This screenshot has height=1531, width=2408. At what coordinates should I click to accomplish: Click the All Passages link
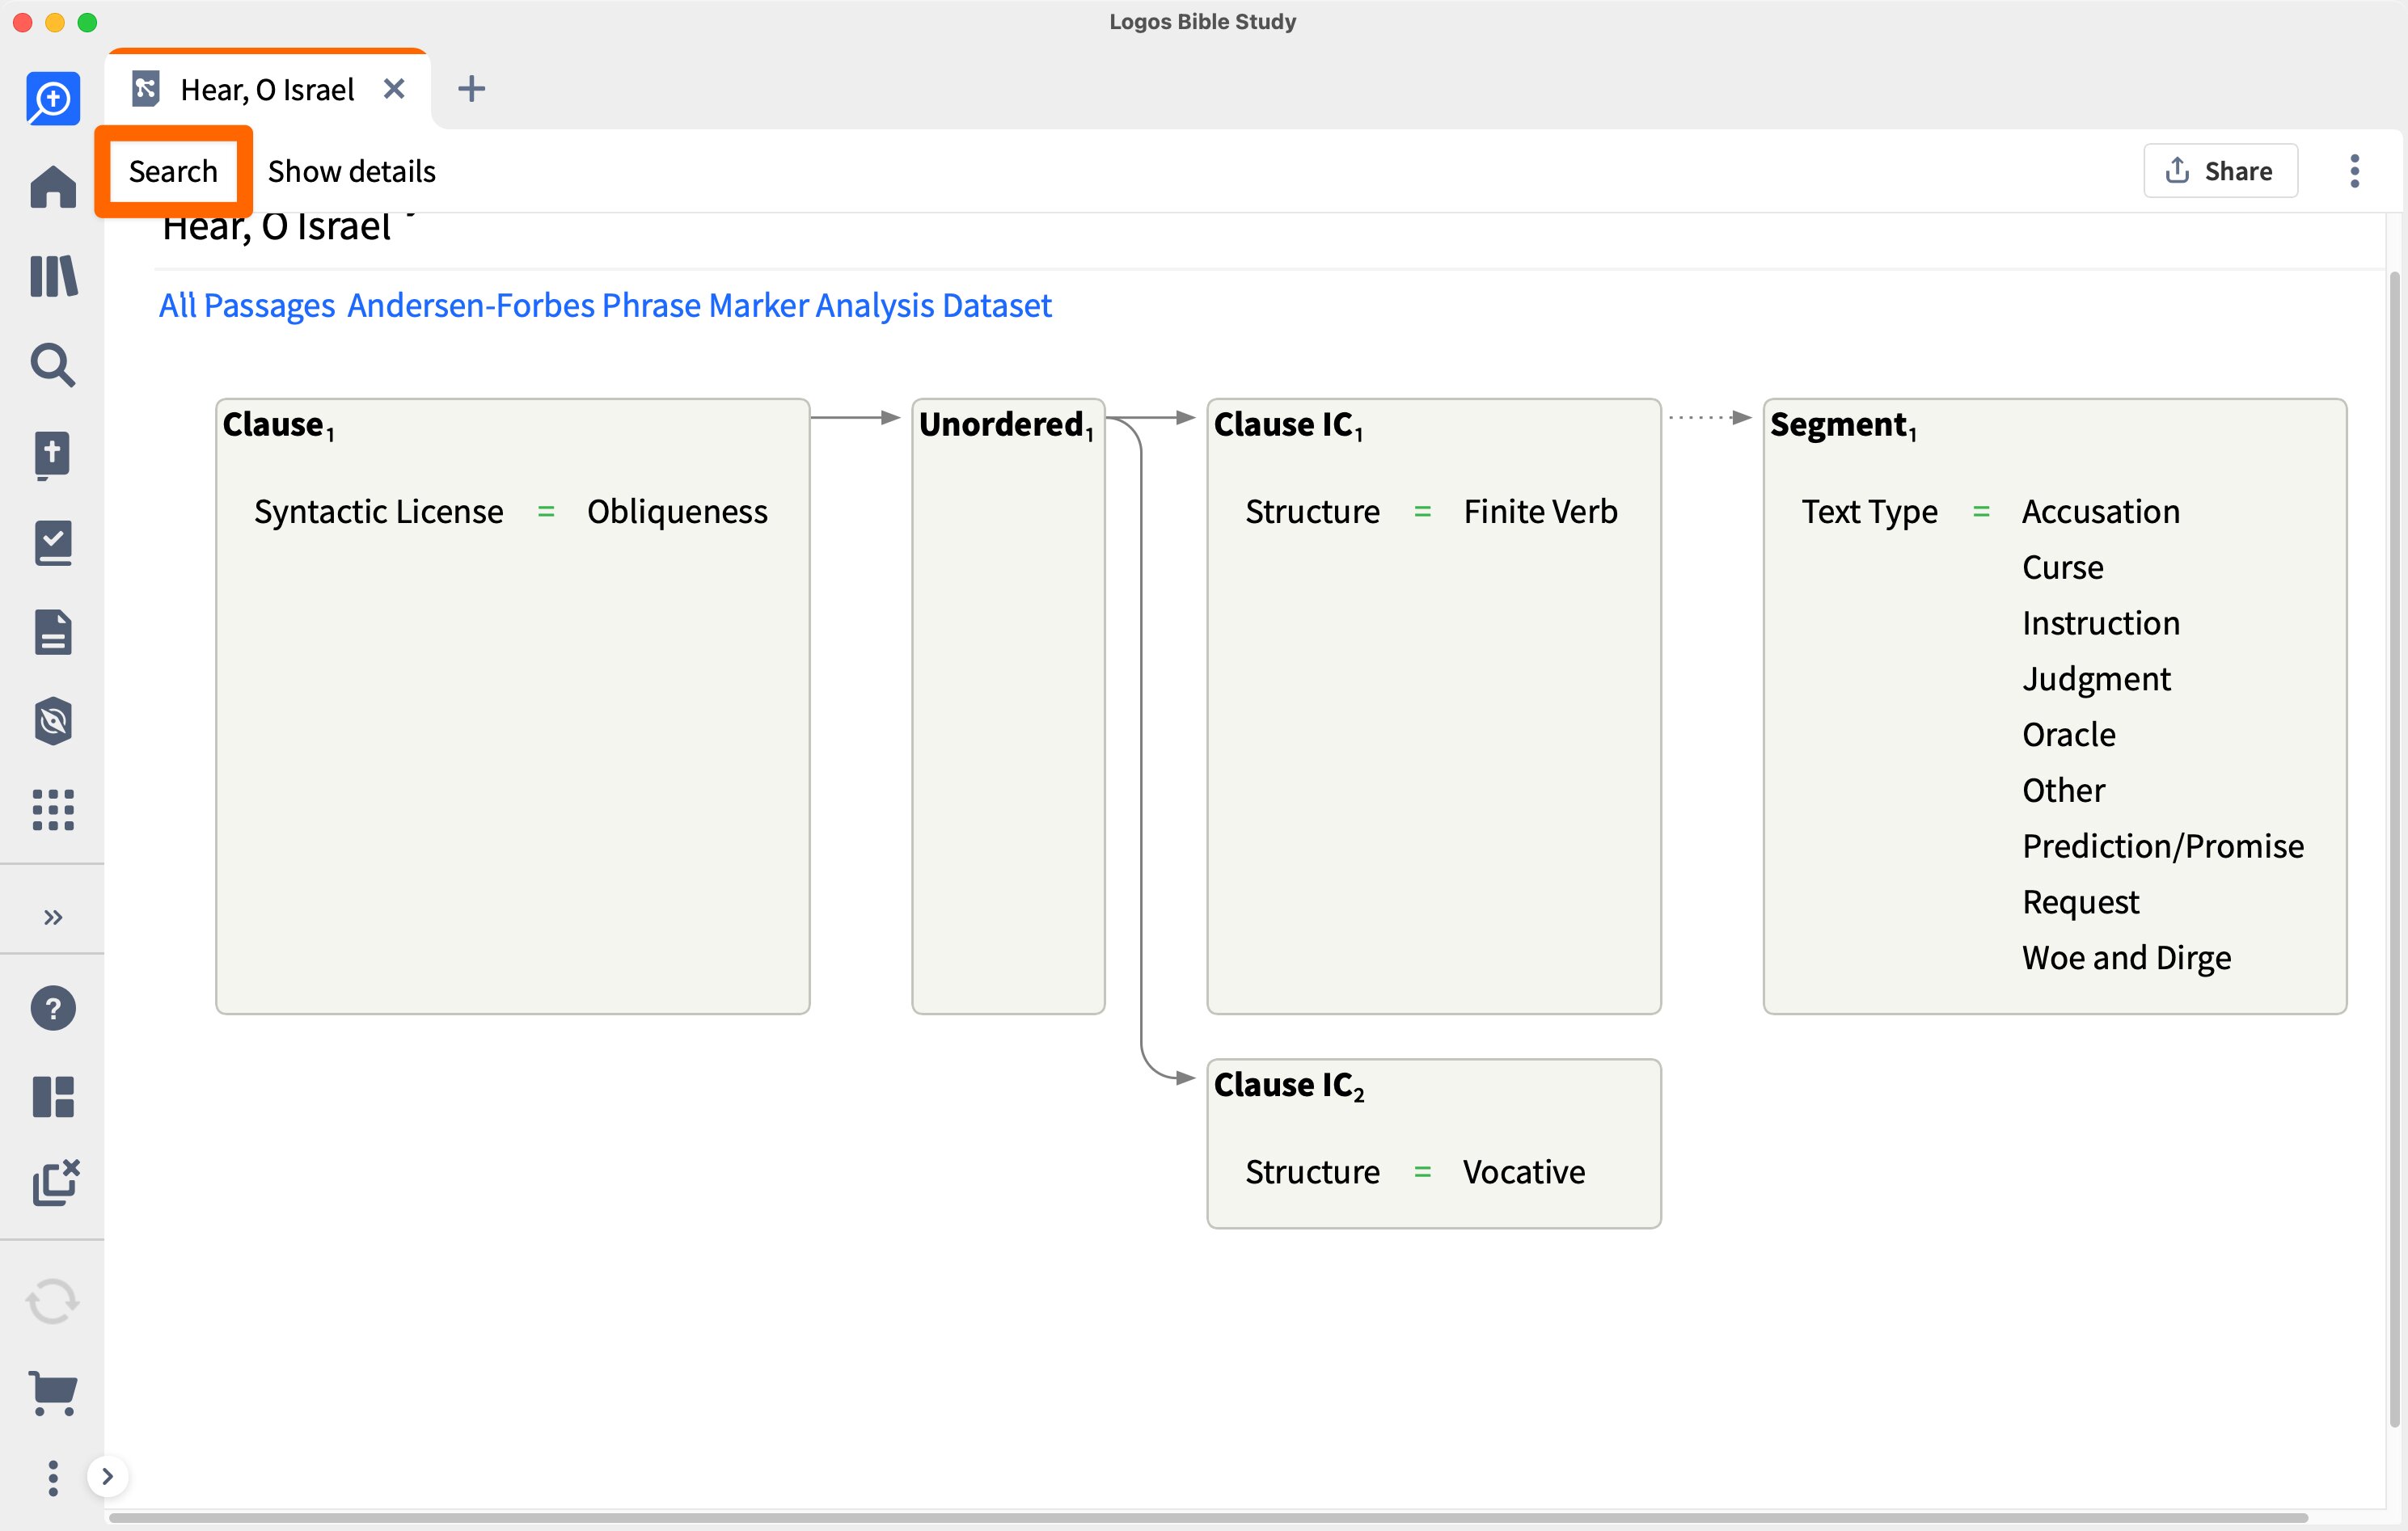point(247,305)
